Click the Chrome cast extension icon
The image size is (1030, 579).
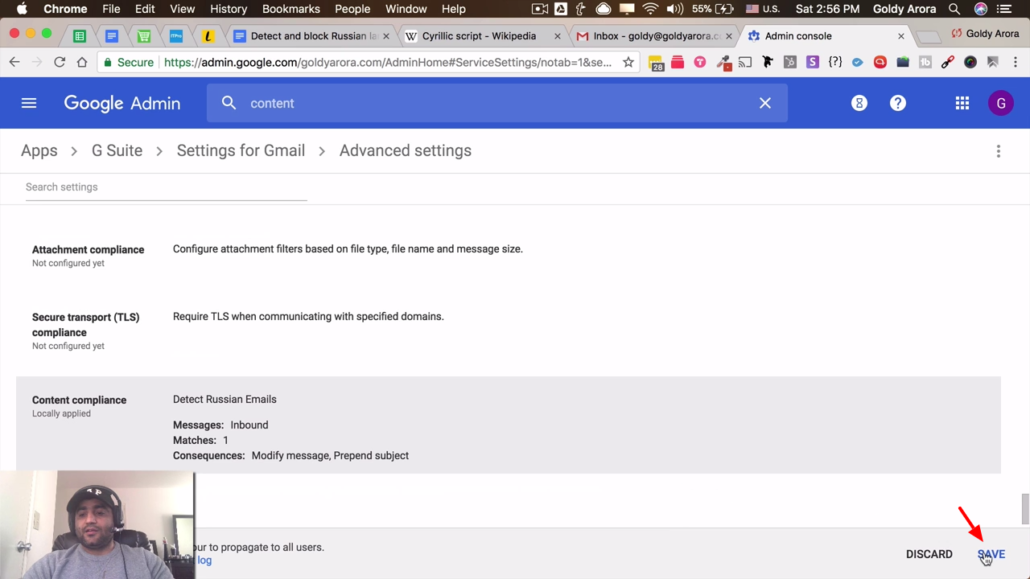(x=745, y=62)
